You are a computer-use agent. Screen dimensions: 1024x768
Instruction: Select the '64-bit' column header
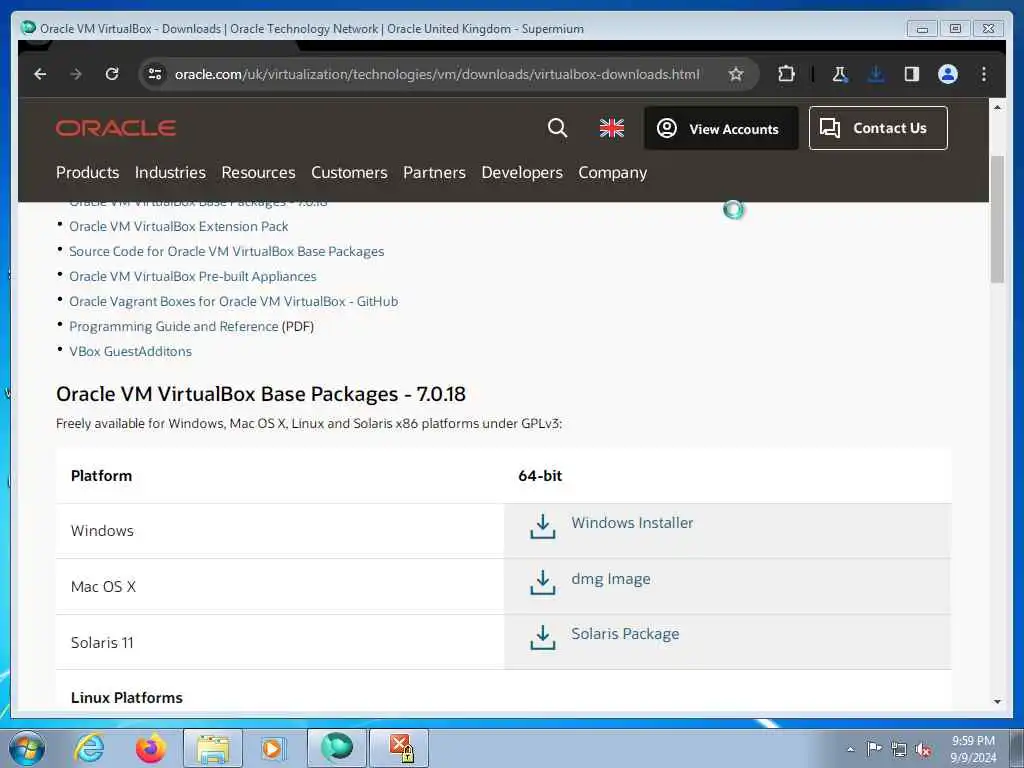pos(540,475)
